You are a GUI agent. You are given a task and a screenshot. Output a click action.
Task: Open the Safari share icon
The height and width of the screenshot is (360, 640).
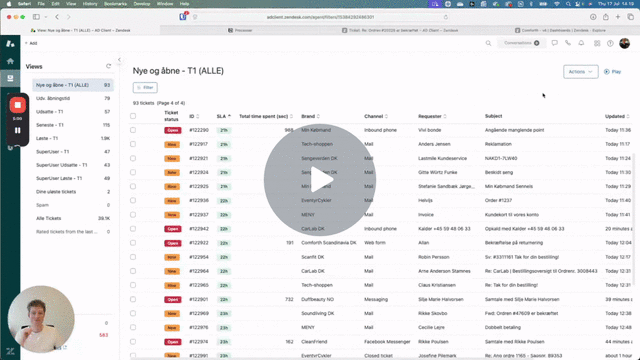pos(606,17)
